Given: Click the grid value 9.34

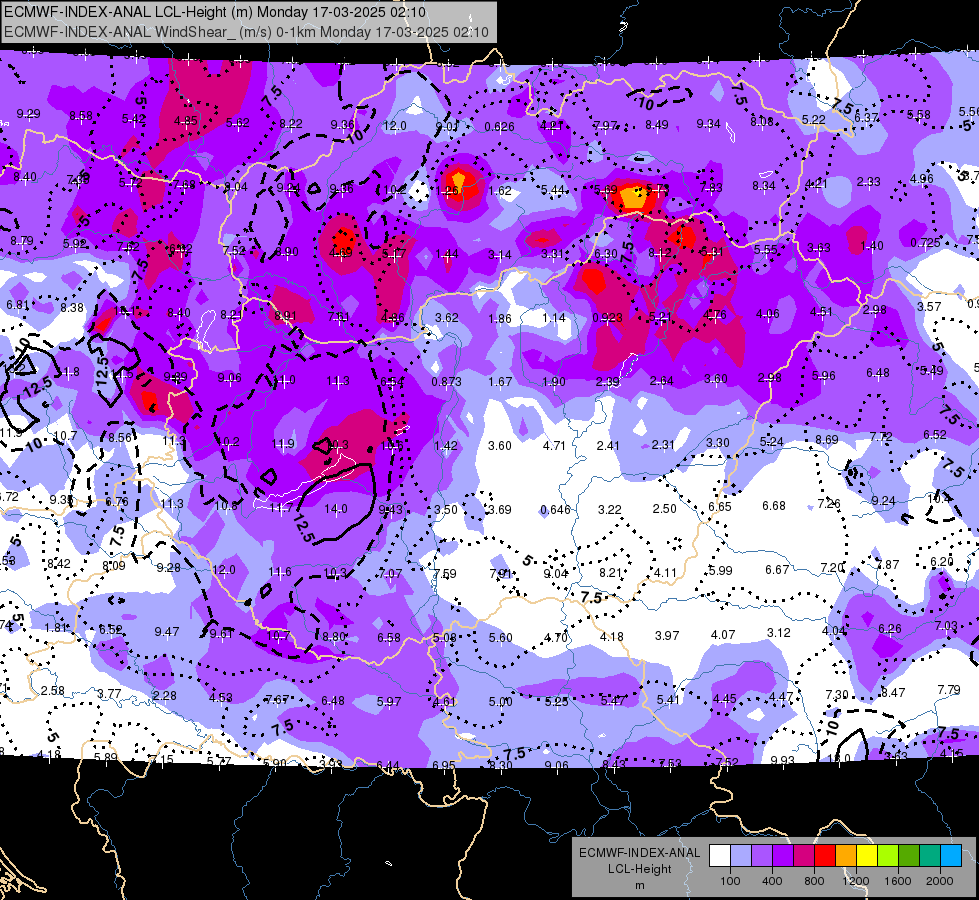Looking at the screenshot, I should pyautogui.click(x=709, y=124).
